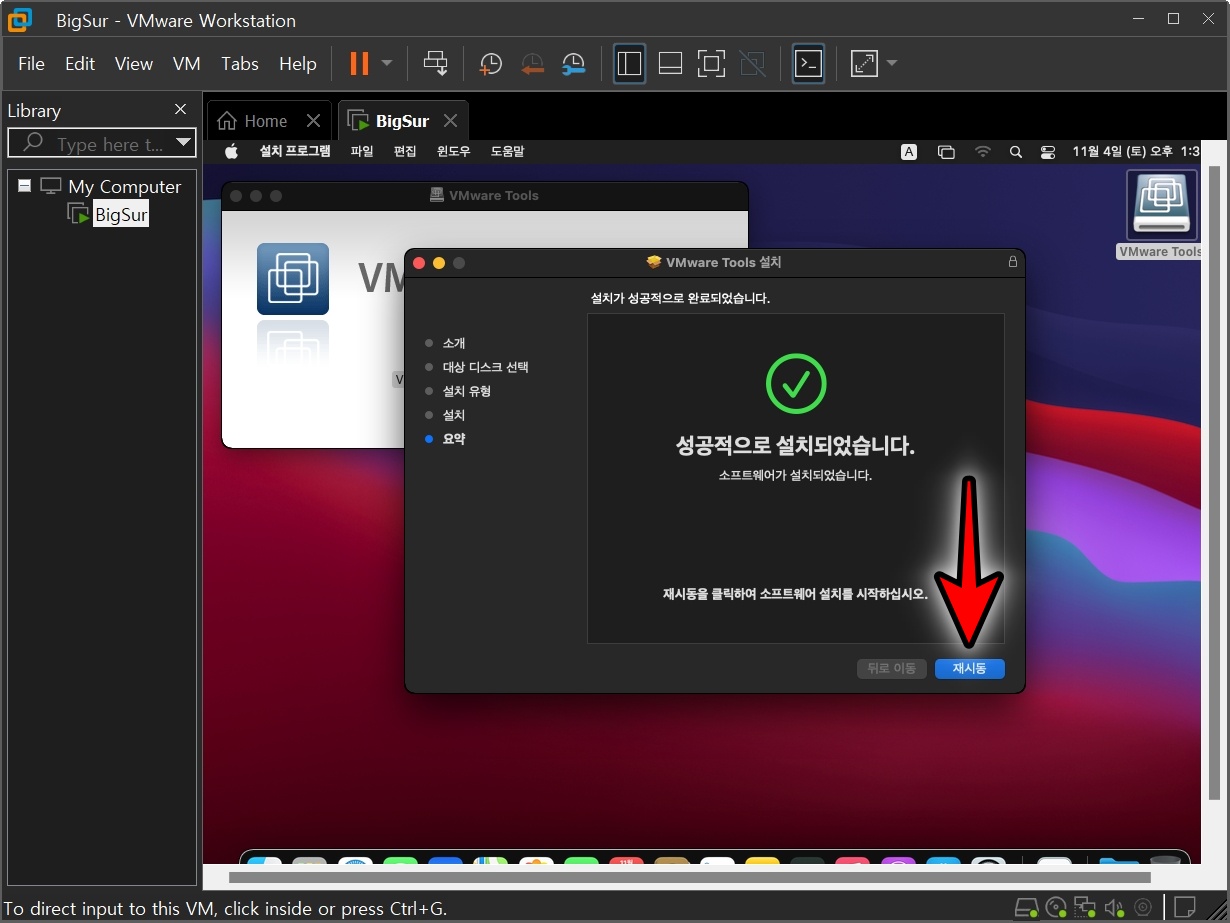1230x923 pixels.
Task: Take a snapshot of this virtual machine
Action: (x=490, y=64)
